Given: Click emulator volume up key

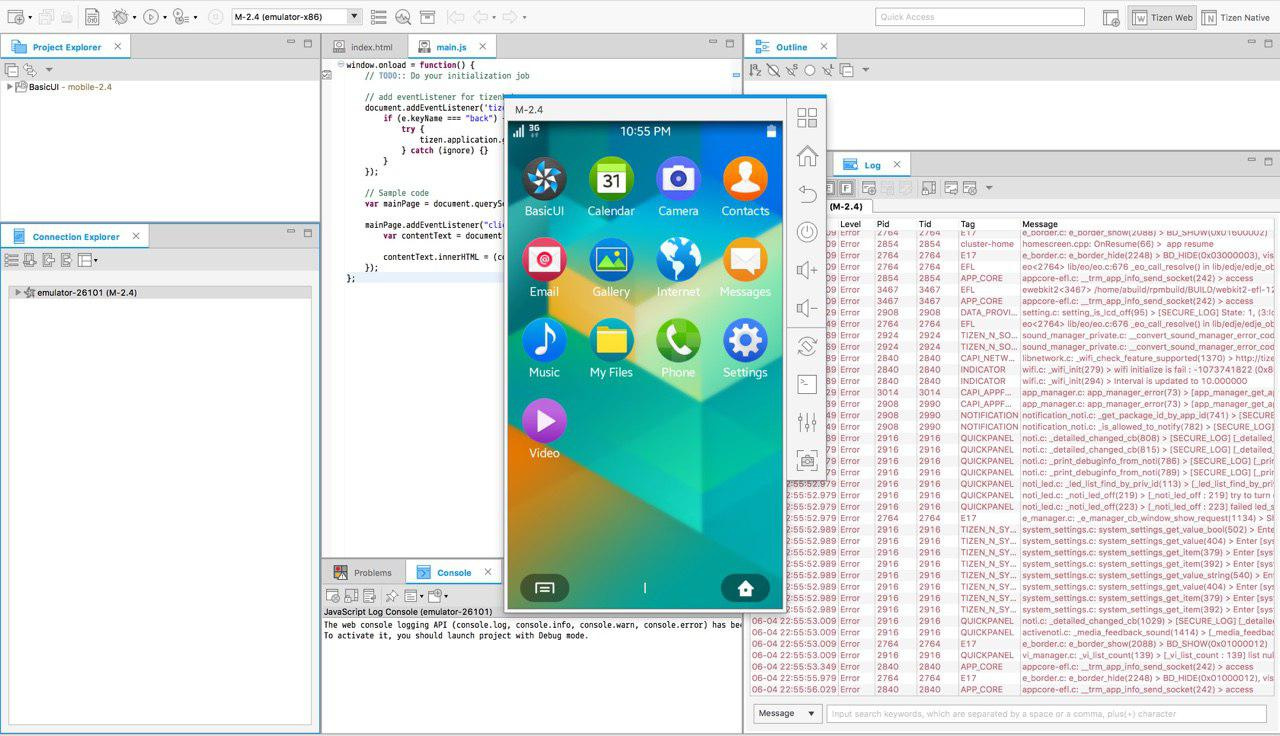Looking at the screenshot, I should [807, 270].
